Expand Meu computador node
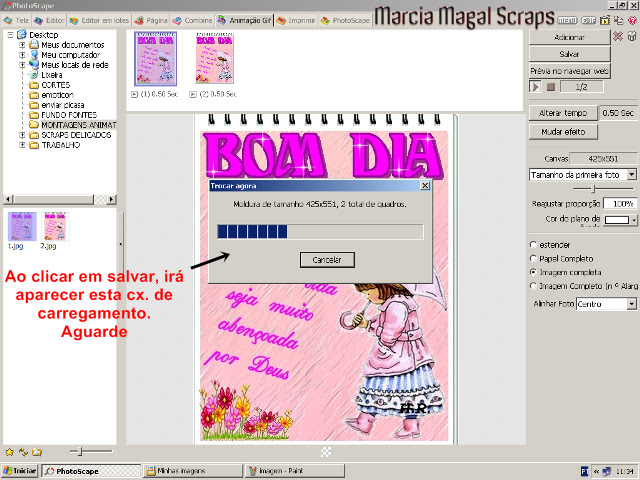Screen dimensions: 640x480 pos(22,55)
